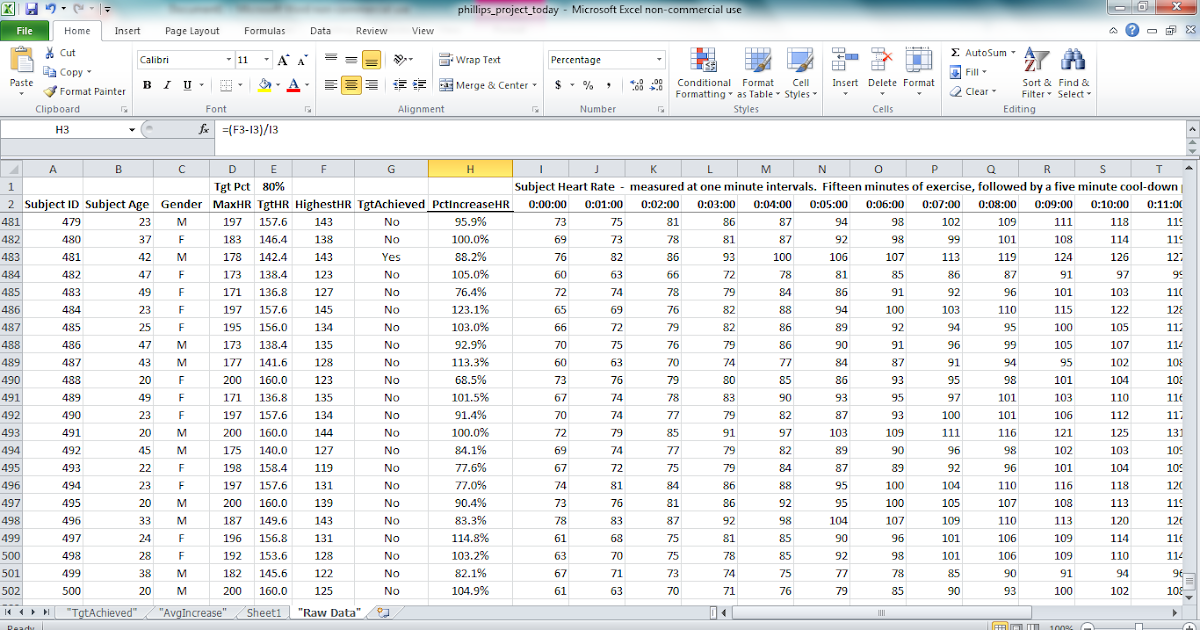This screenshot has height=630, width=1200.
Task: Click Format as Table
Action: point(758,72)
